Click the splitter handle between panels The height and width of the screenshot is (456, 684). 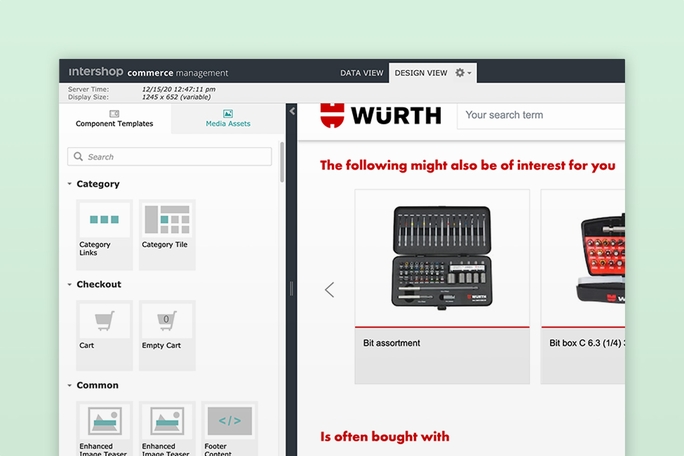(291, 288)
